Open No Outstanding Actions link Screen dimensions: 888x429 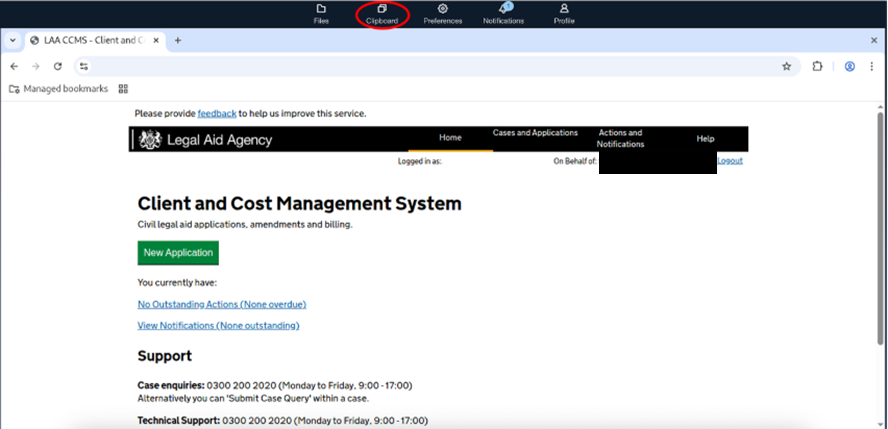221,304
